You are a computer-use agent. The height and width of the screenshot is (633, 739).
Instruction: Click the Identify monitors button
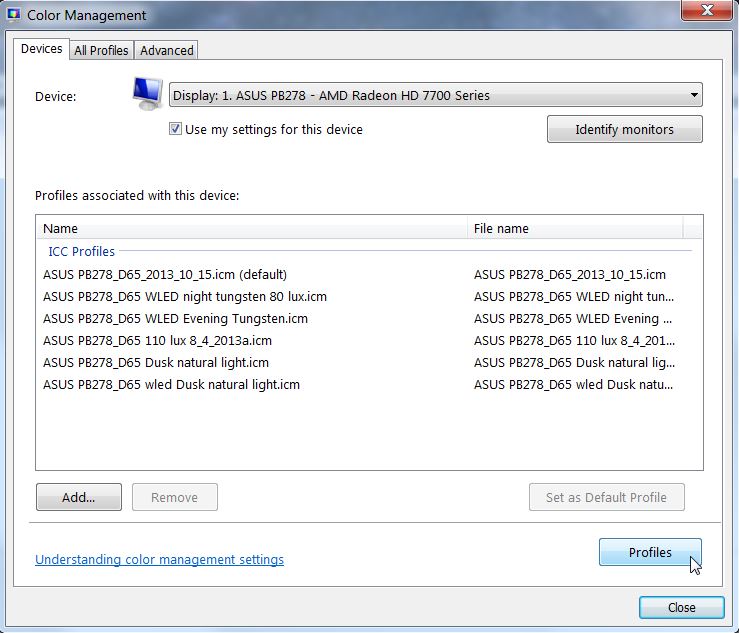[624, 129]
